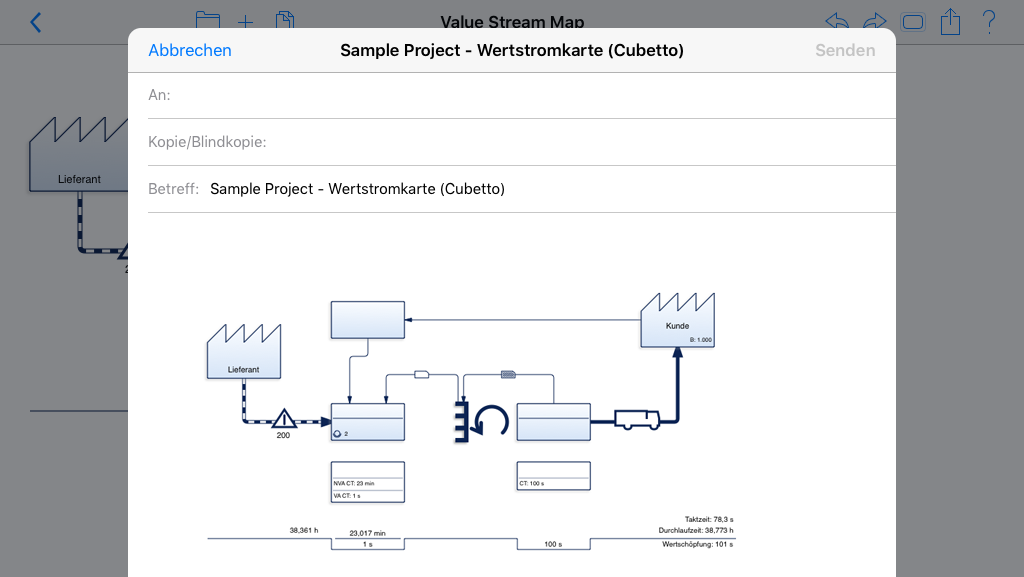The image size is (1024, 577).
Task: Tap the 'Taktzeit: 78,3 s' text
Action: point(709,520)
